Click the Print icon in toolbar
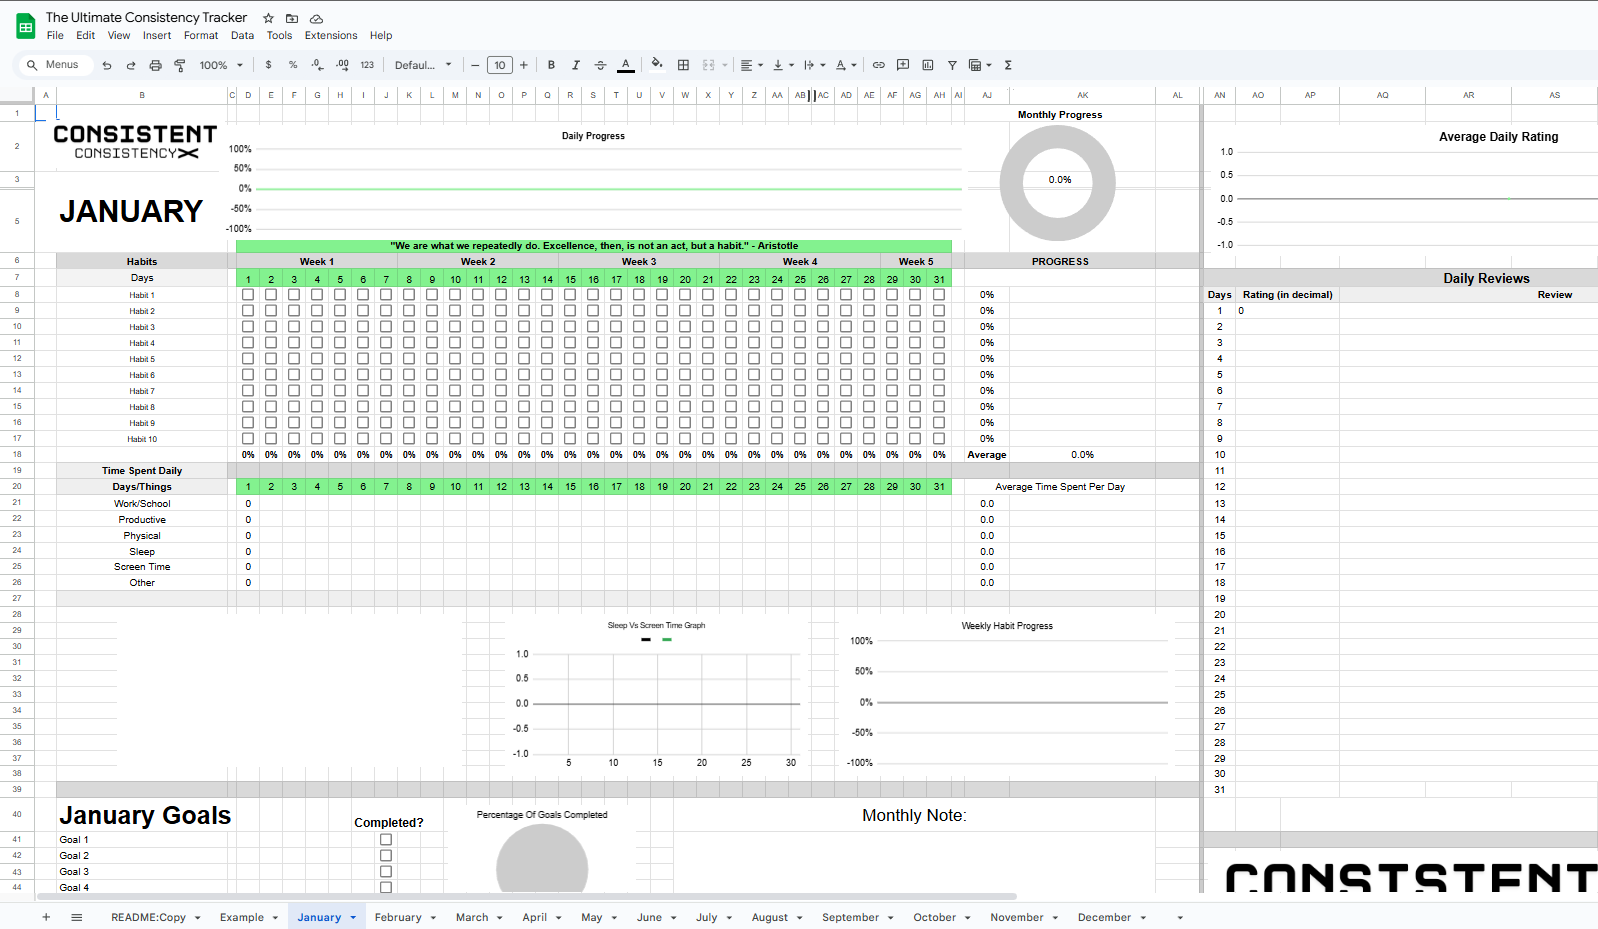Viewport: 1598px width, 929px height. [155, 65]
